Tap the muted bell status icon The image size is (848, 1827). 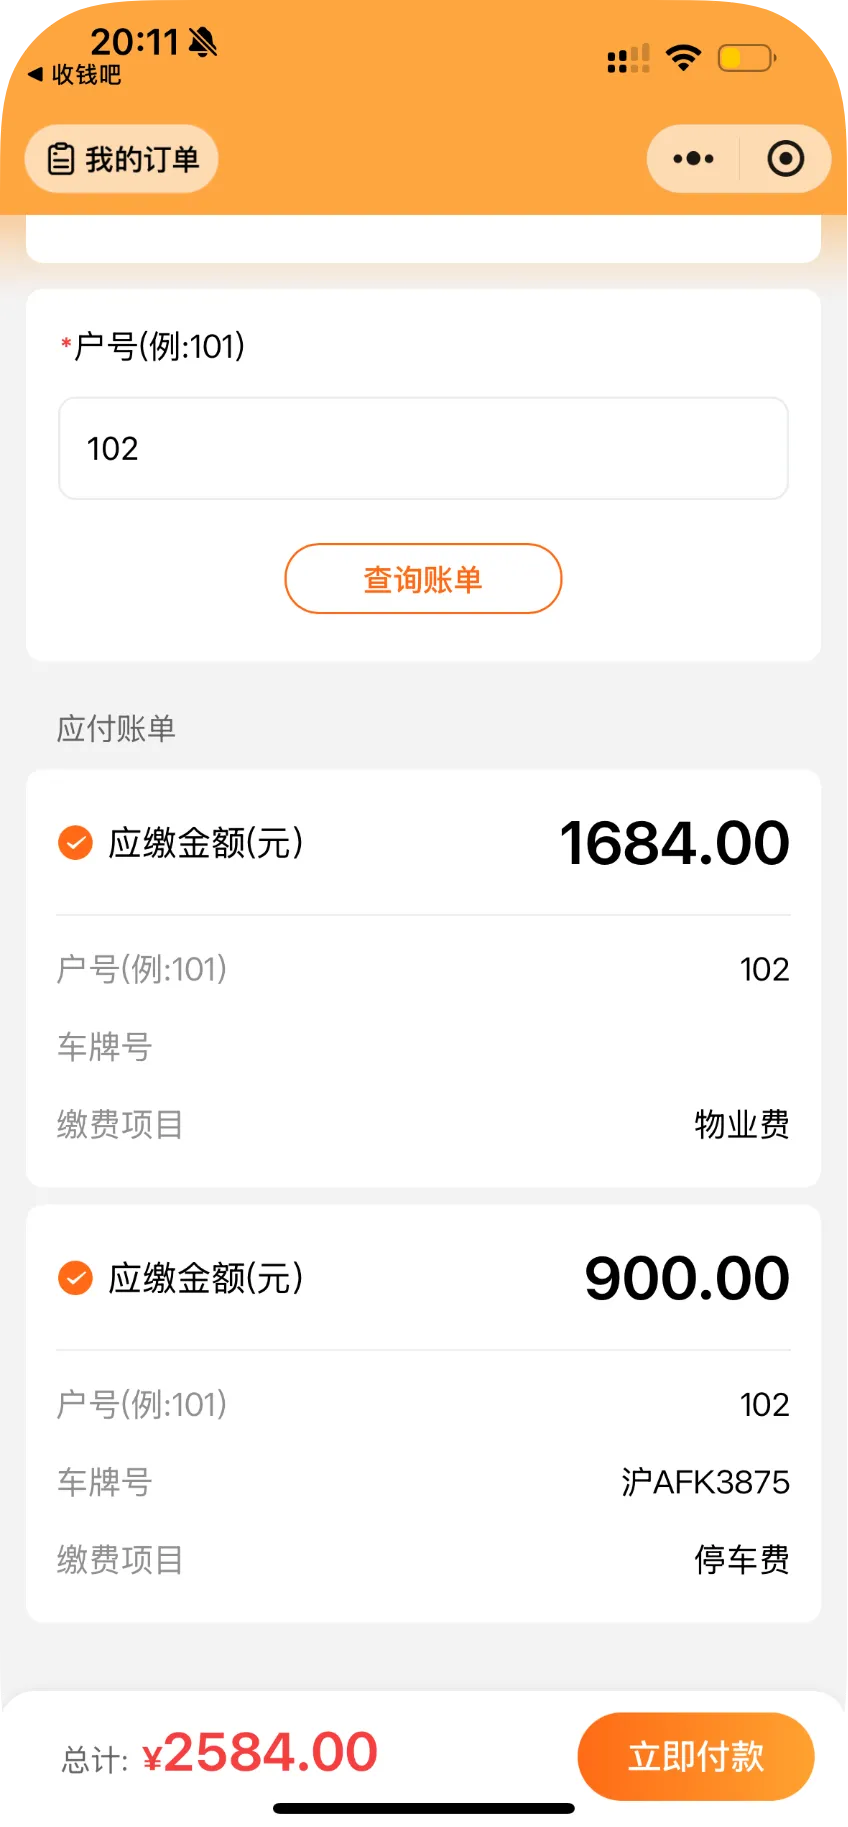pos(203,42)
